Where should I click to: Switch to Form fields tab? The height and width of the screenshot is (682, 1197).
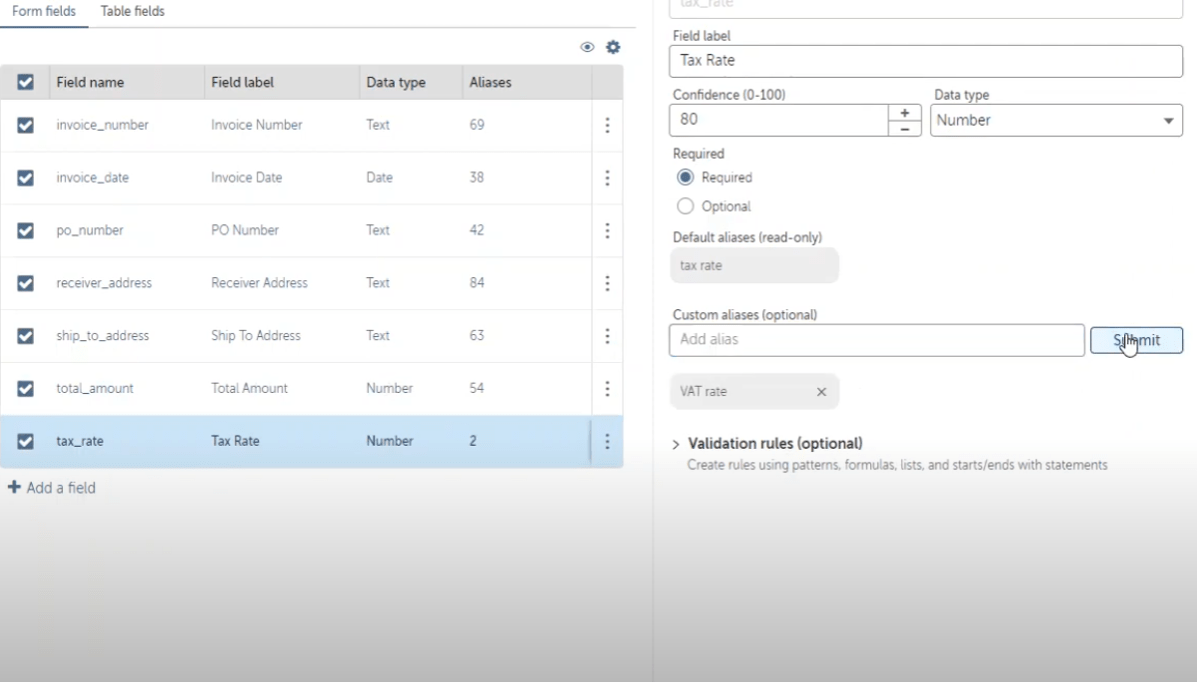pos(44,12)
